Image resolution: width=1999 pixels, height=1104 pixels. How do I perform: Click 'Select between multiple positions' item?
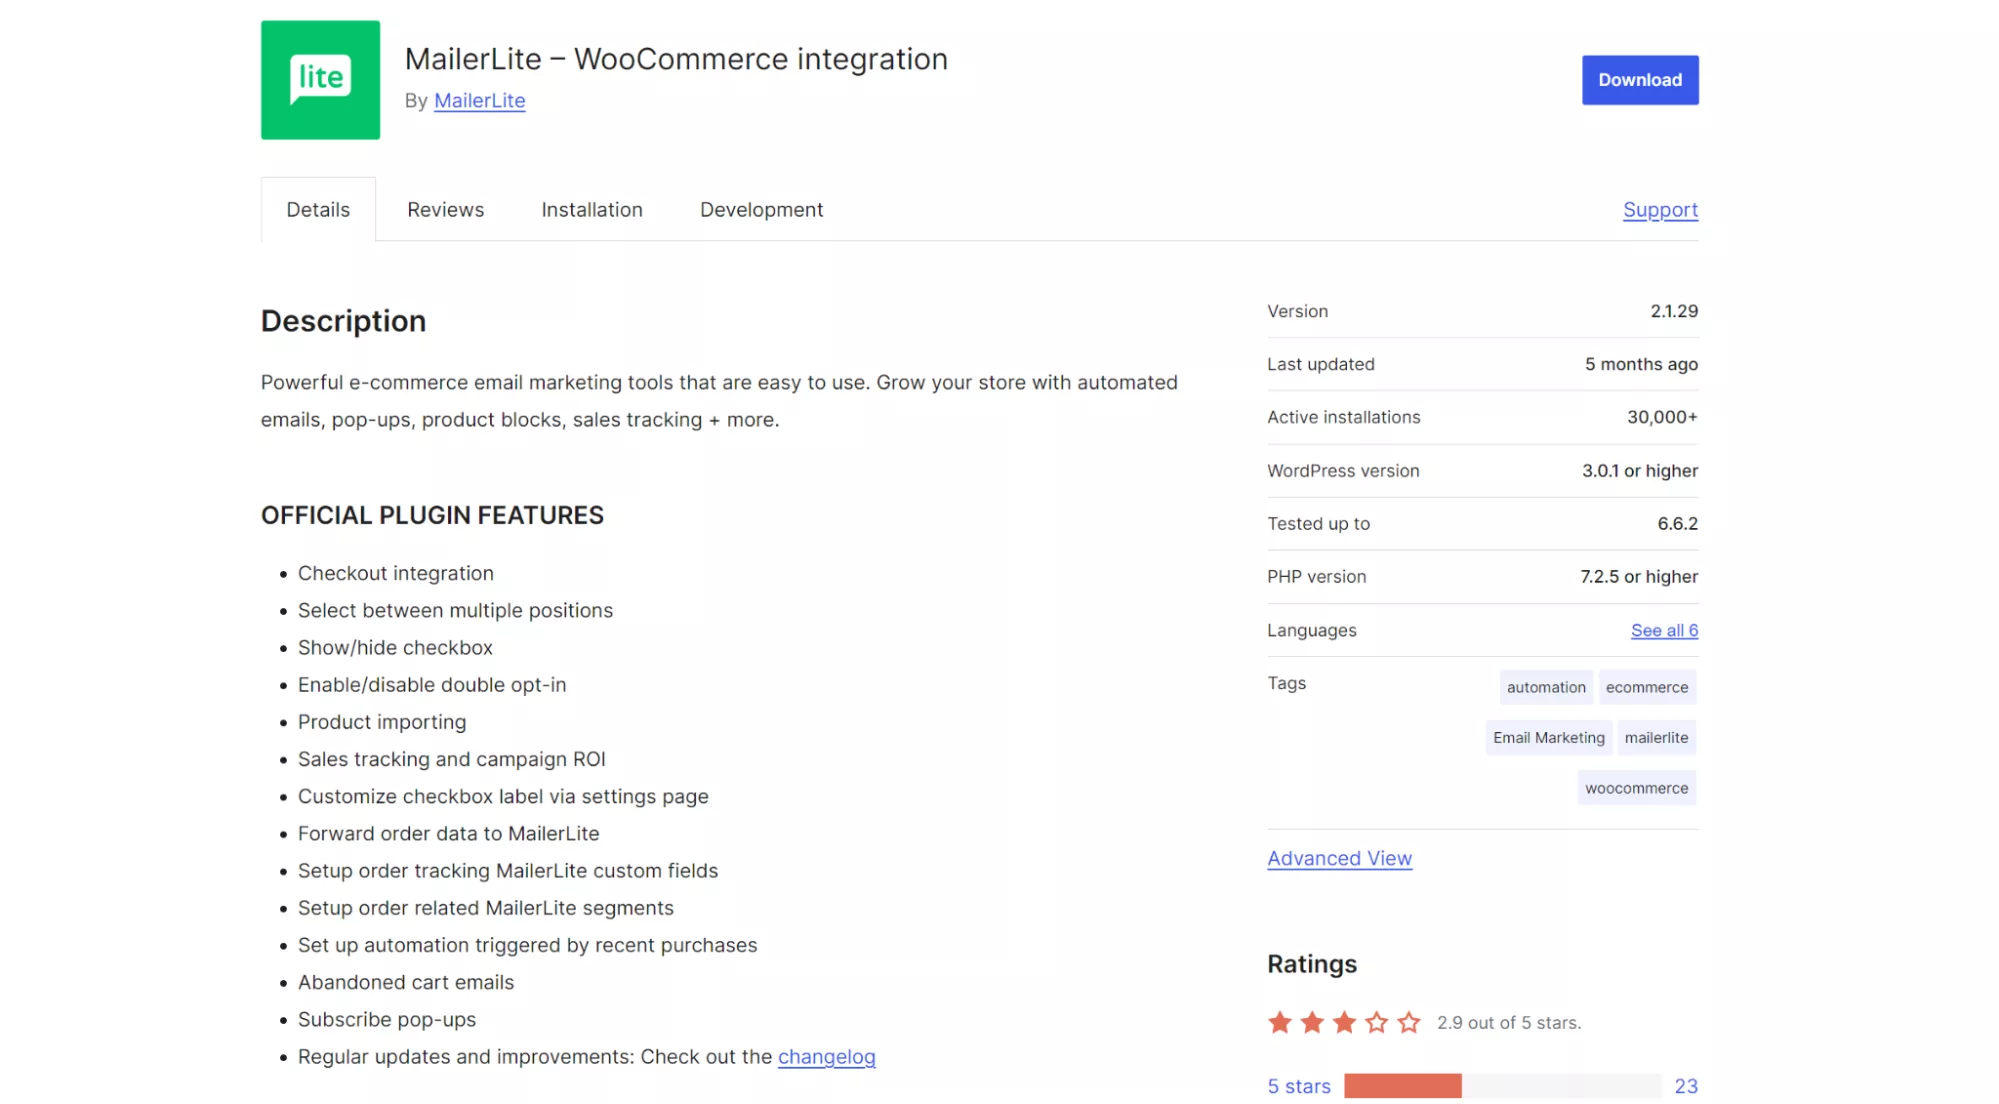click(x=455, y=611)
